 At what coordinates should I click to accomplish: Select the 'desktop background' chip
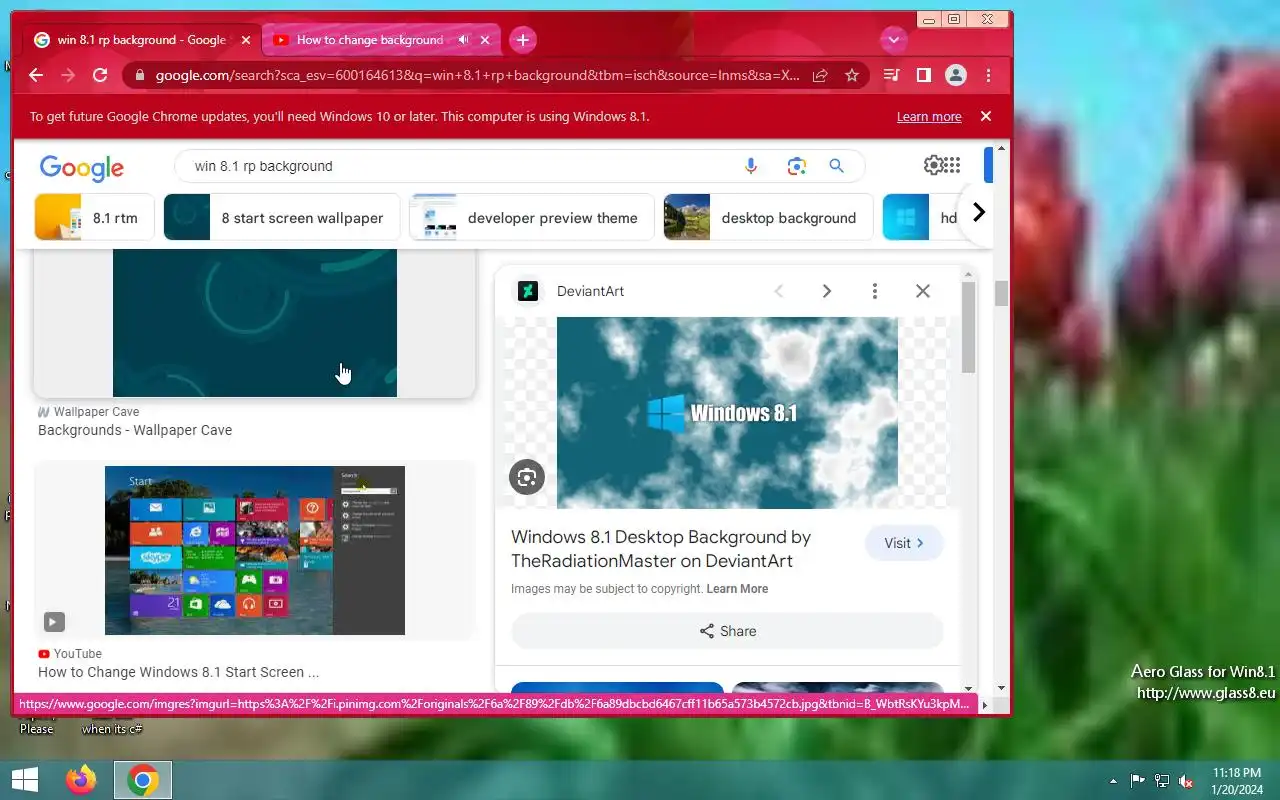click(x=768, y=218)
